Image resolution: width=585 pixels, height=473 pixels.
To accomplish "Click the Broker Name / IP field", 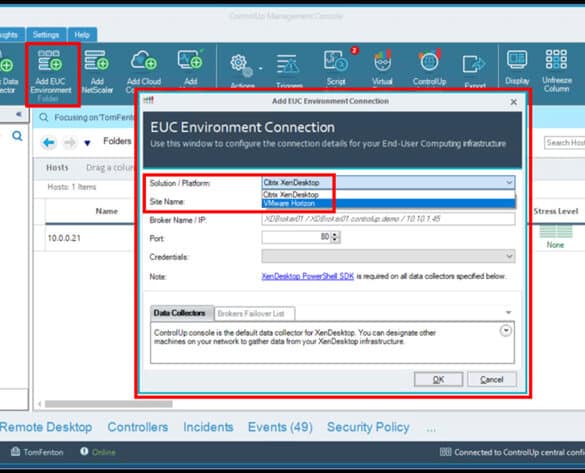I will point(388,219).
